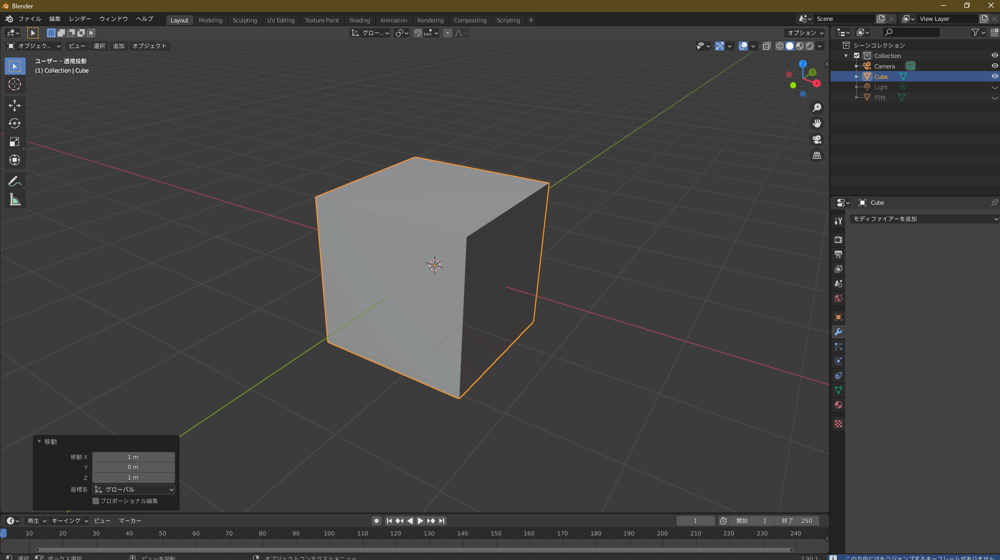Select the Scale tool
The height and width of the screenshot is (560, 1000).
[x=15, y=142]
